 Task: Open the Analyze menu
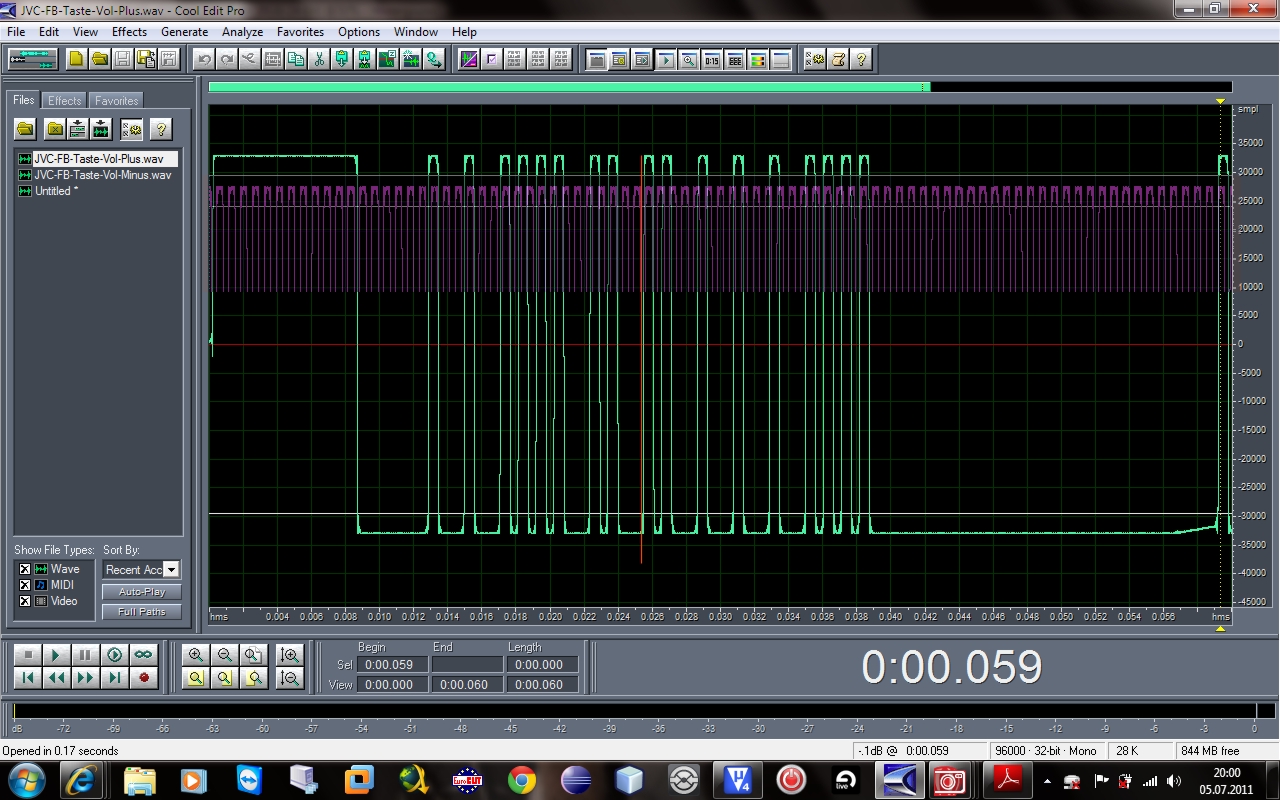(240, 32)
